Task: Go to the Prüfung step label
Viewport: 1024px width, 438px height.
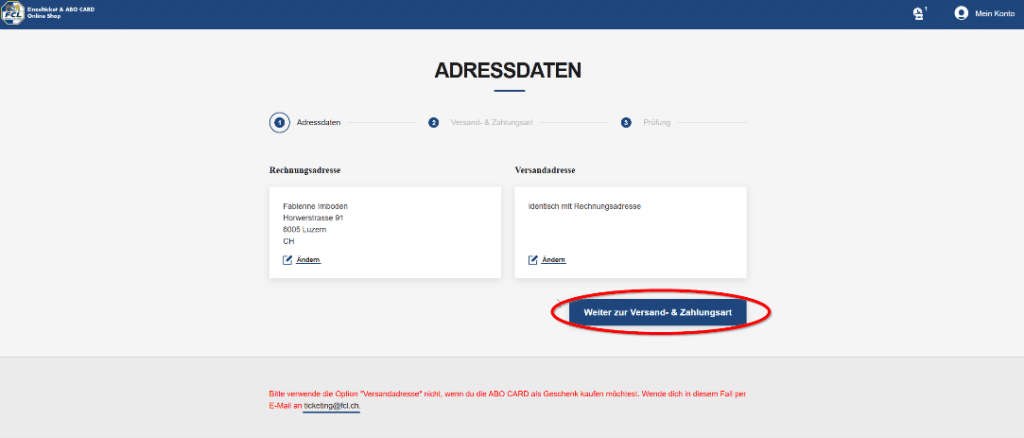Action: click(x=656, y=123)
